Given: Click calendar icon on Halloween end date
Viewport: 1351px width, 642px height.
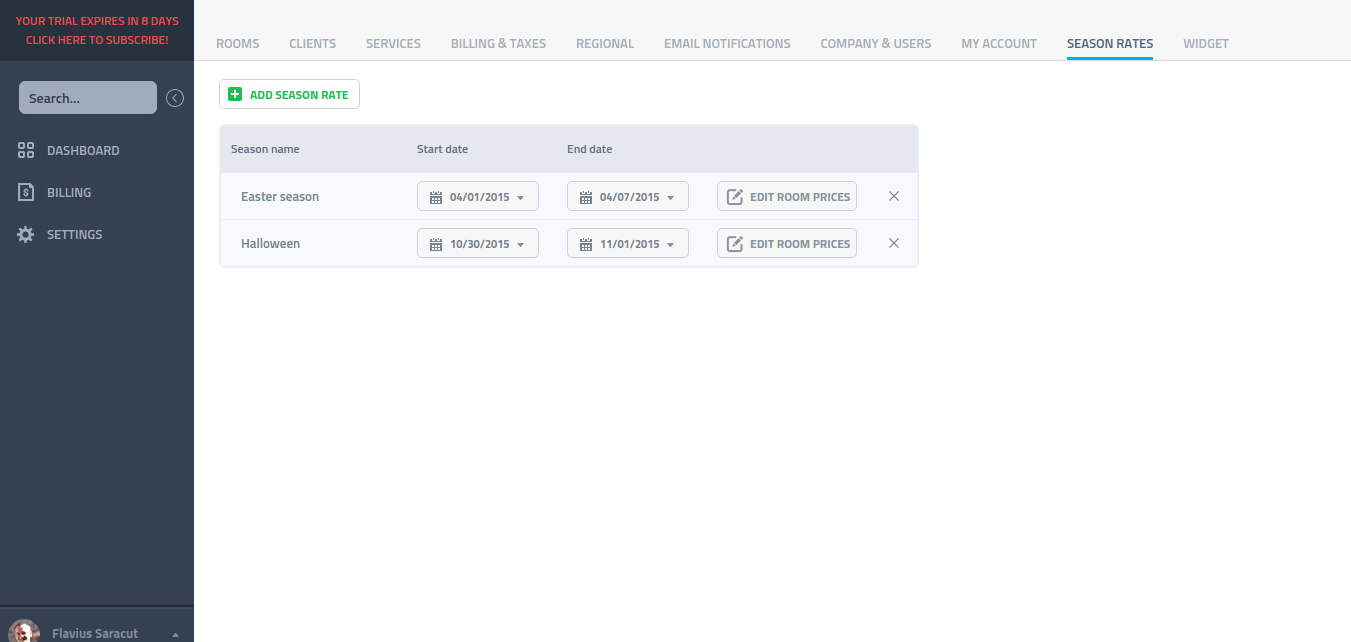Looking at the screenshot, I should point(586,245).
